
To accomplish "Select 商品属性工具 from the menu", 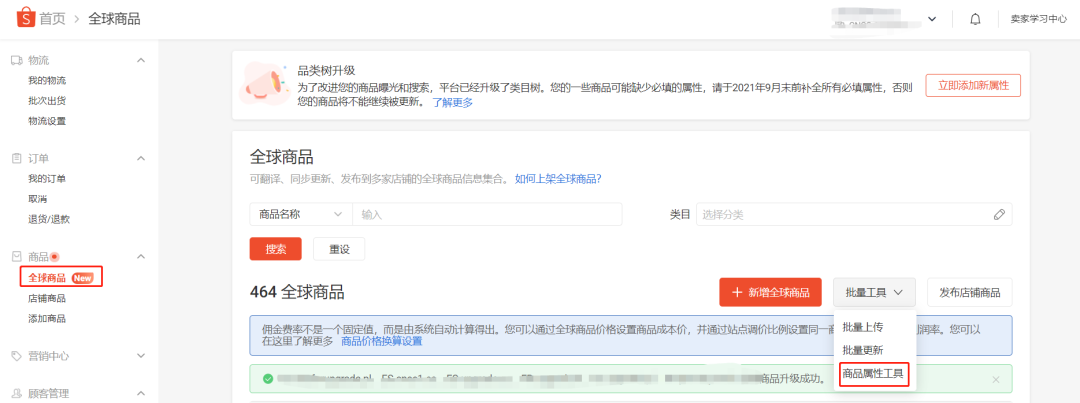I will [872, 373].
